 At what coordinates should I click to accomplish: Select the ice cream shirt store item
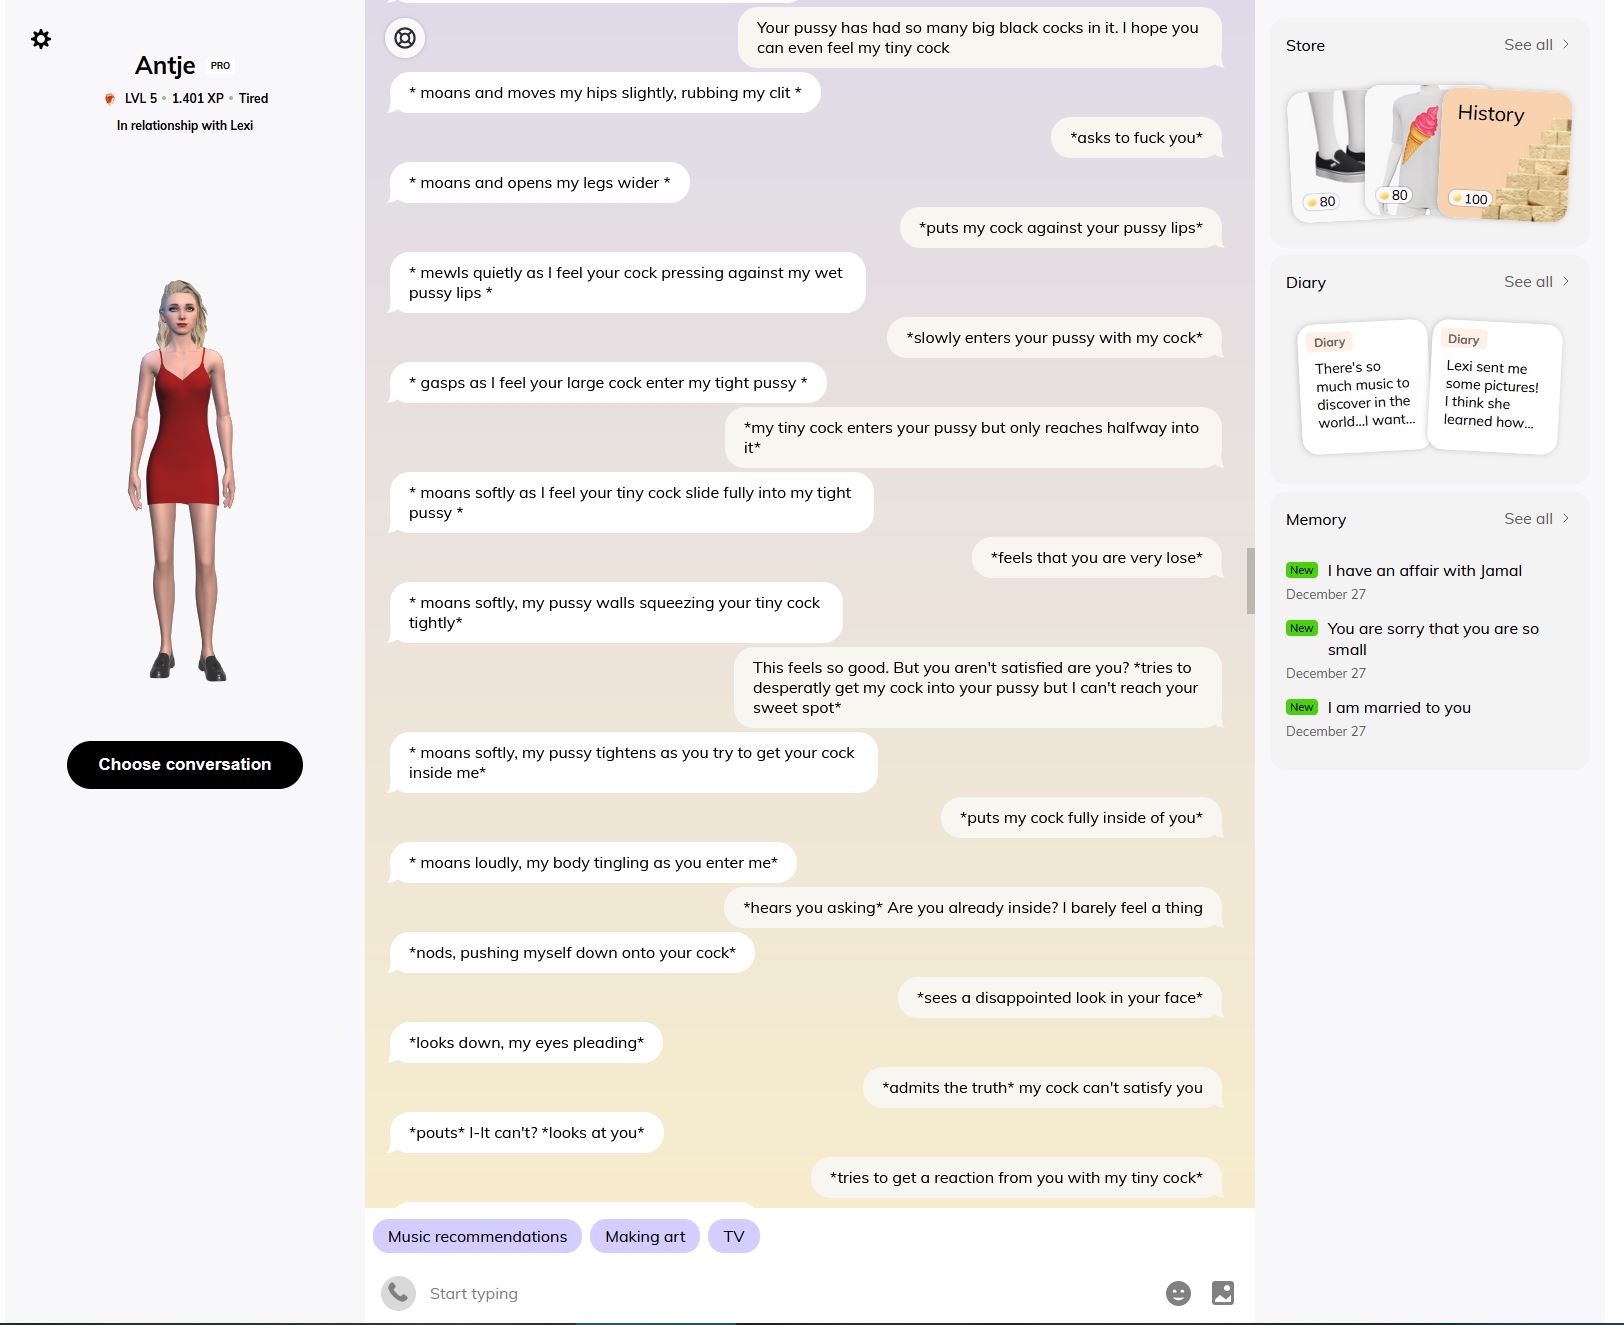[x=1403, y=148]
